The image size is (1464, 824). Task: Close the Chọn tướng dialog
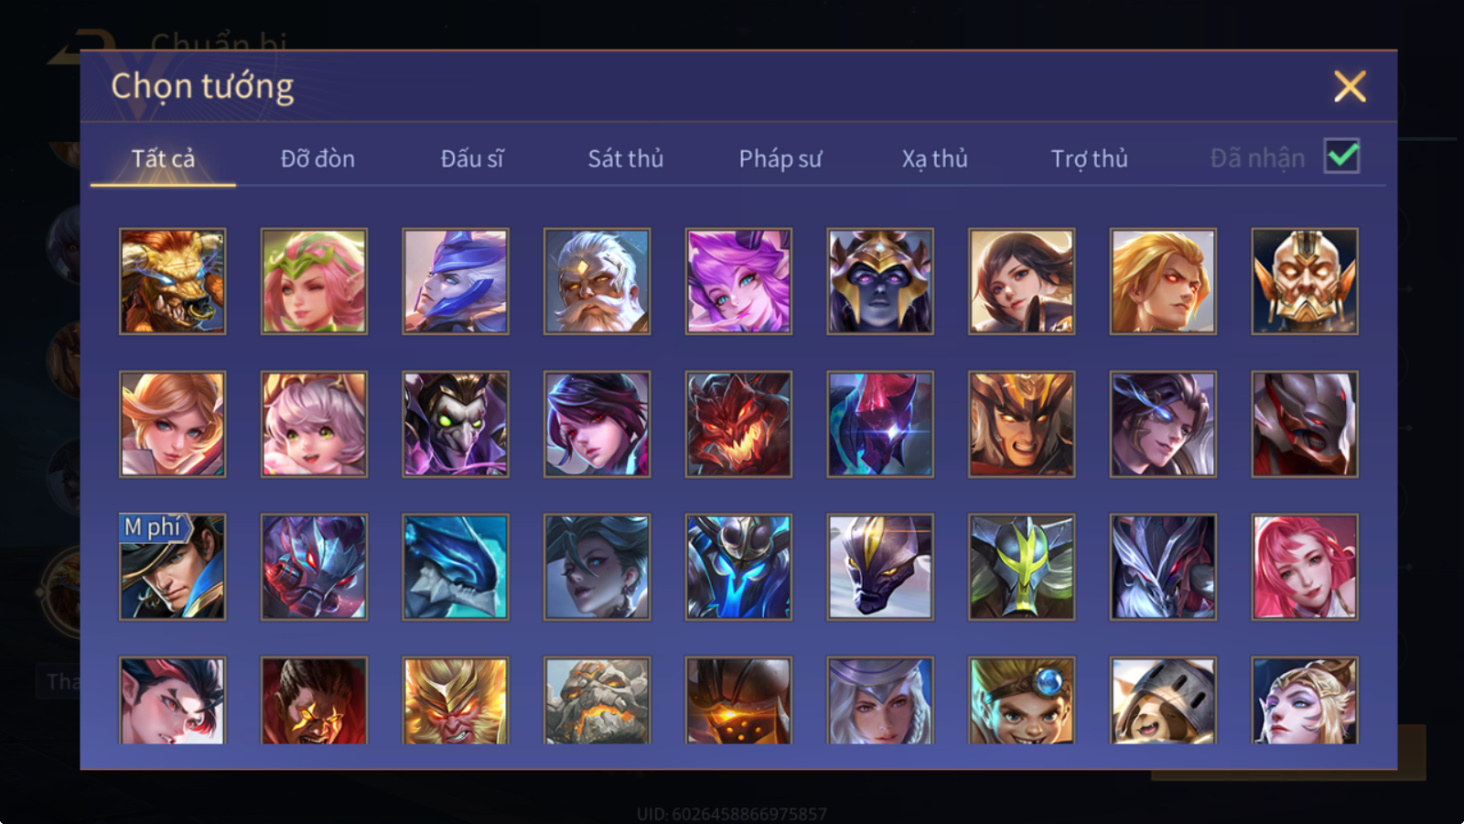click(x=1349, y=87)
